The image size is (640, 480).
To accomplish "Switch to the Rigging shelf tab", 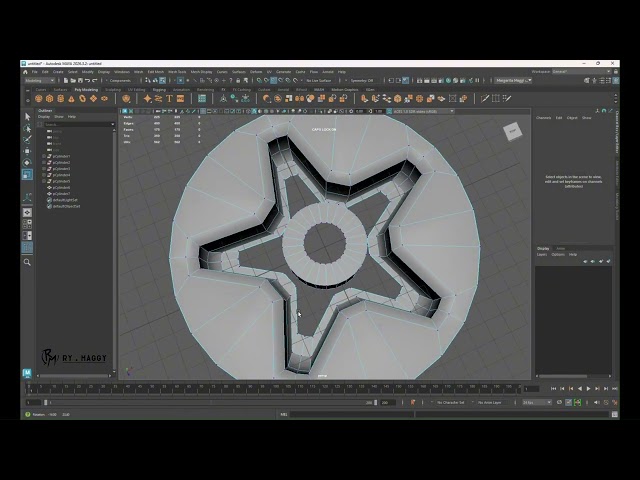I will pos(159,89).
